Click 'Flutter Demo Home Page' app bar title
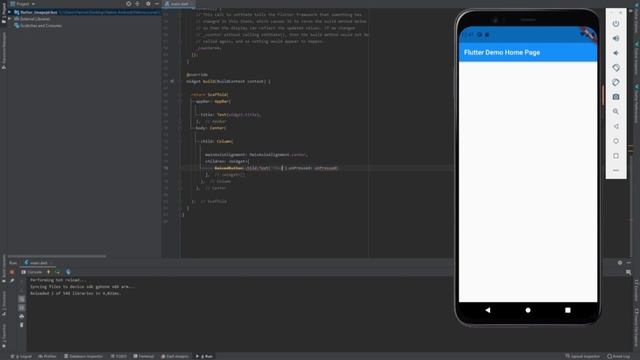 point(502,52)
